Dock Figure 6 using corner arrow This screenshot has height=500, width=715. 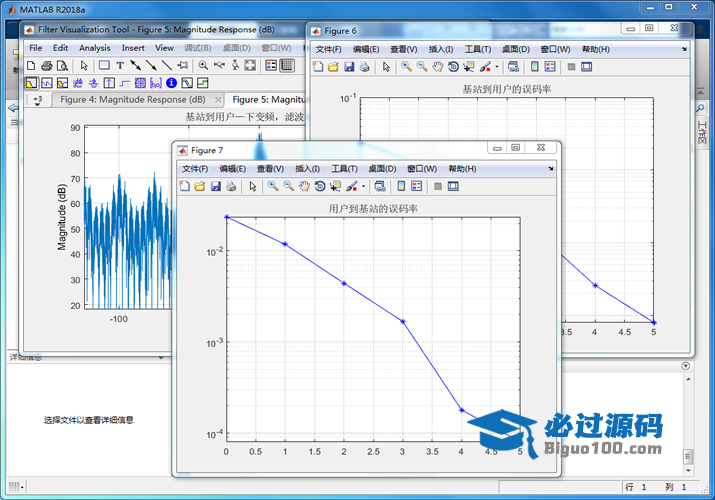click(684, 49)
